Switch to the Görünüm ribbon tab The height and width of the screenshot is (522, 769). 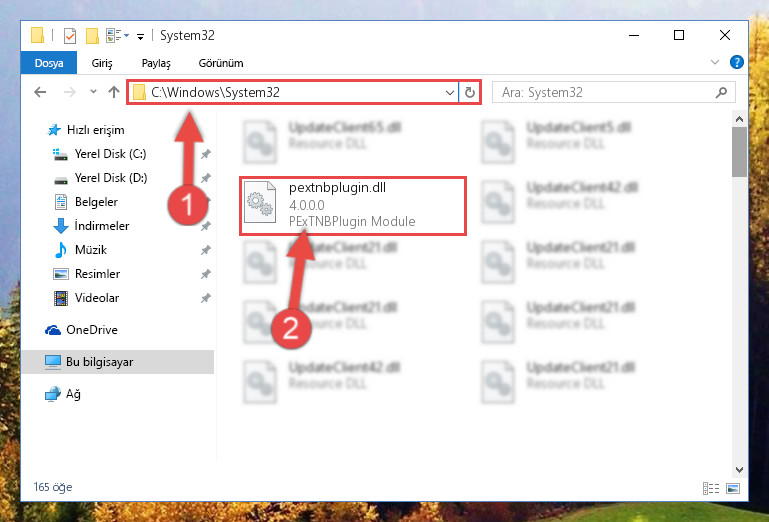pos(221,63)
